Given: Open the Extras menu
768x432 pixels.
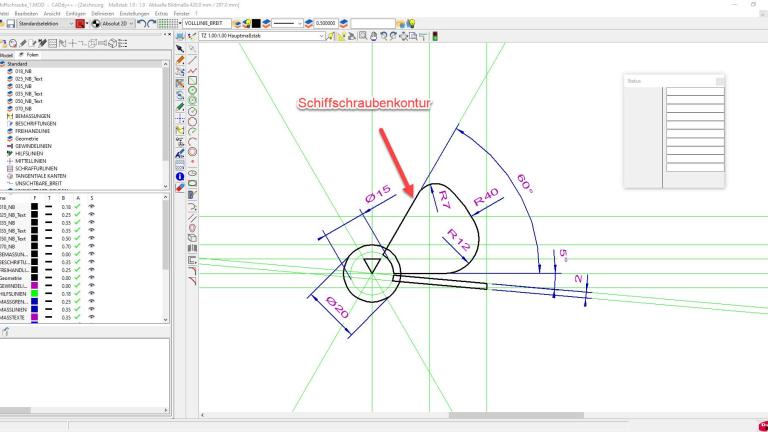Looking at the screenshot, I should (x=161, y=14).
